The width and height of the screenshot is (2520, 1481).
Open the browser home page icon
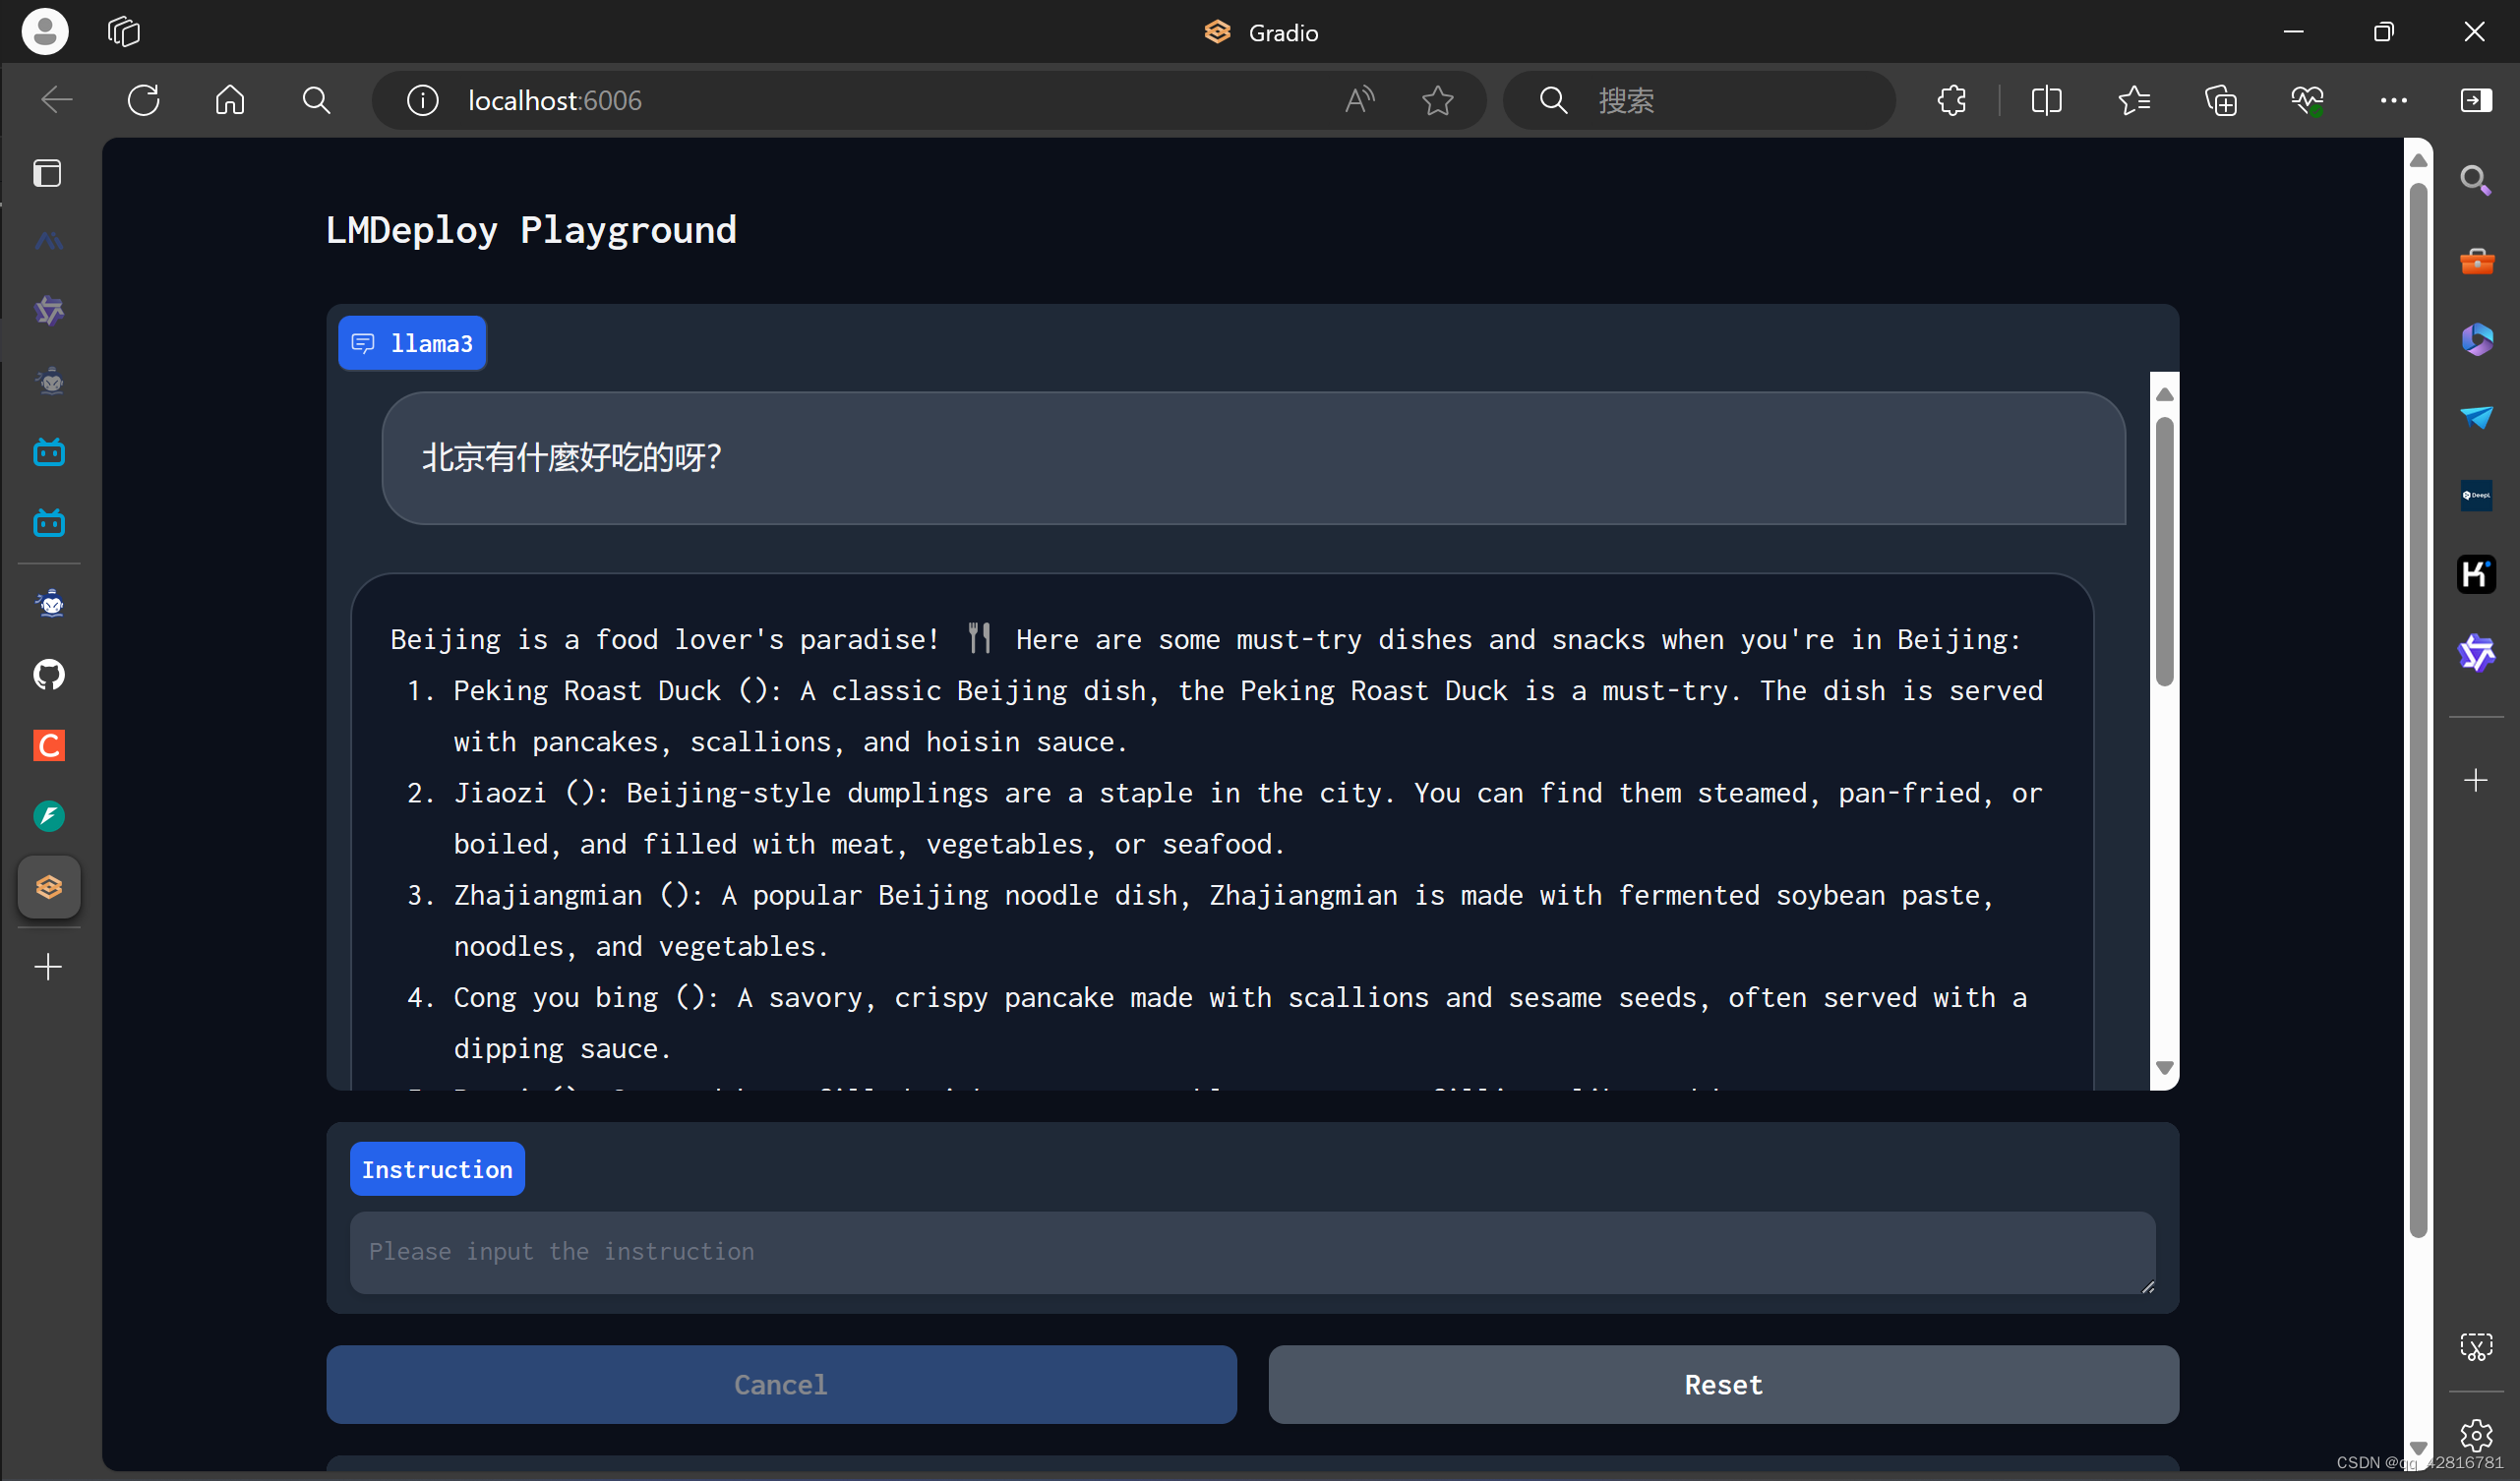click(x=230, y=100)
